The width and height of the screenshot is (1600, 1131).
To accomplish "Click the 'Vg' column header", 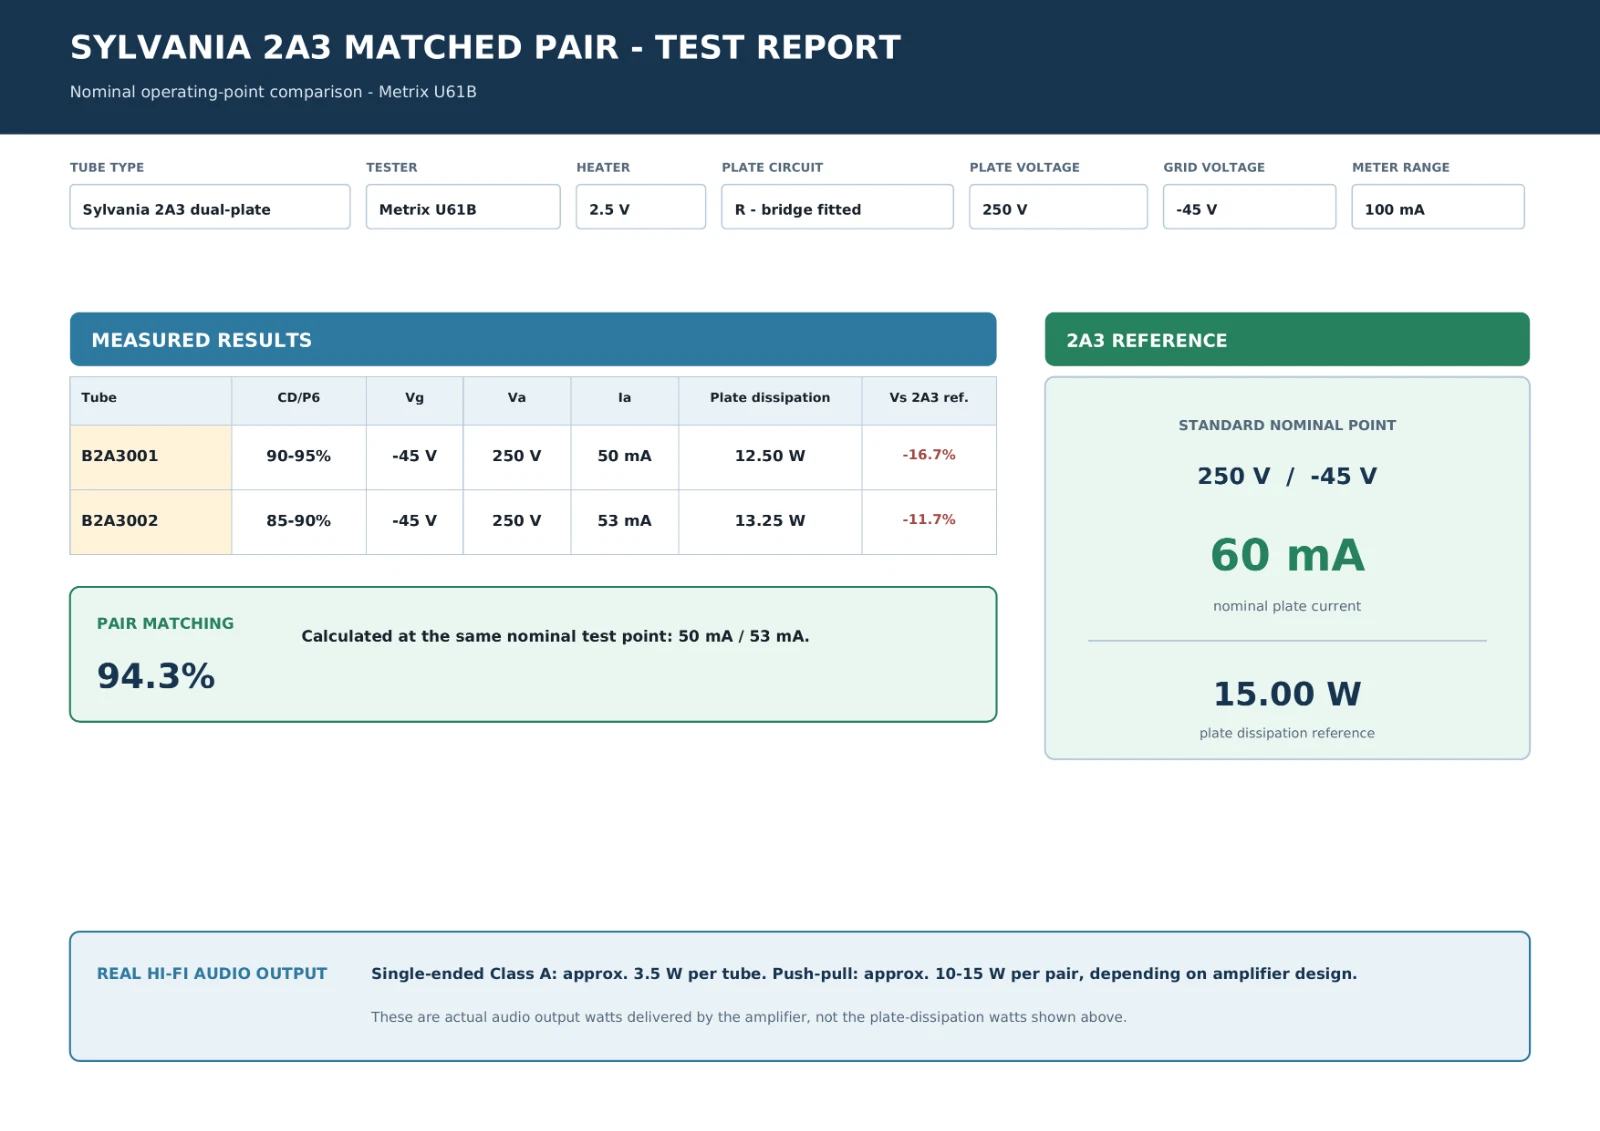I will point(415,401).
